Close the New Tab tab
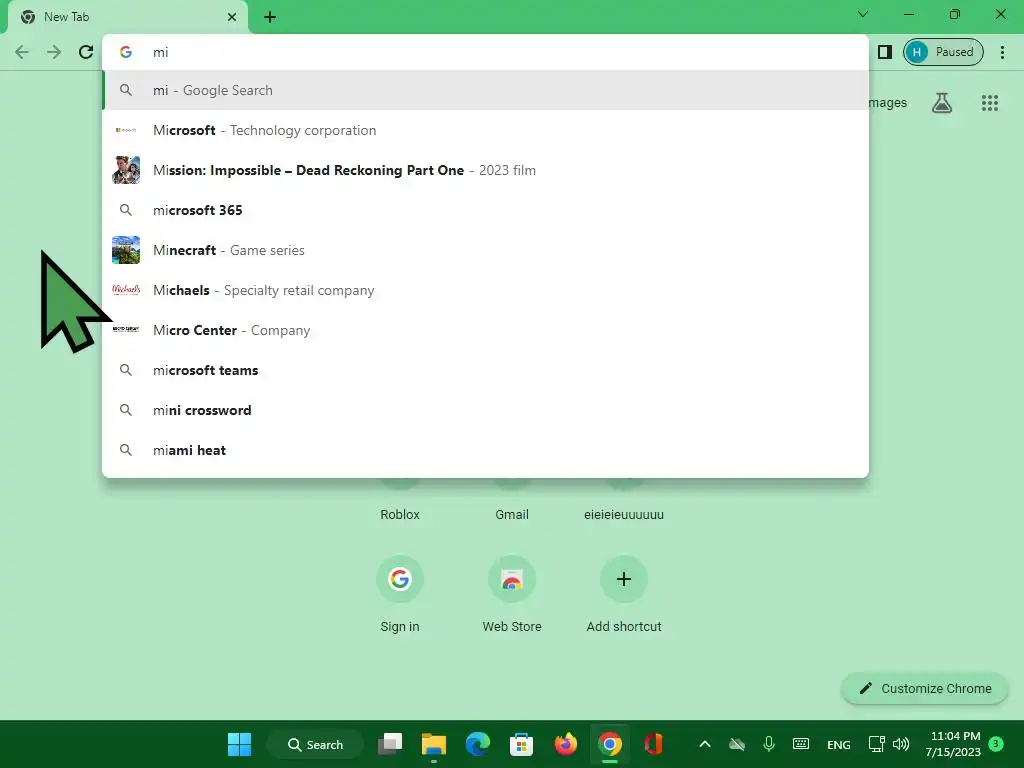Viewport: 1024px width, 768px height. (x=232, y=17)
